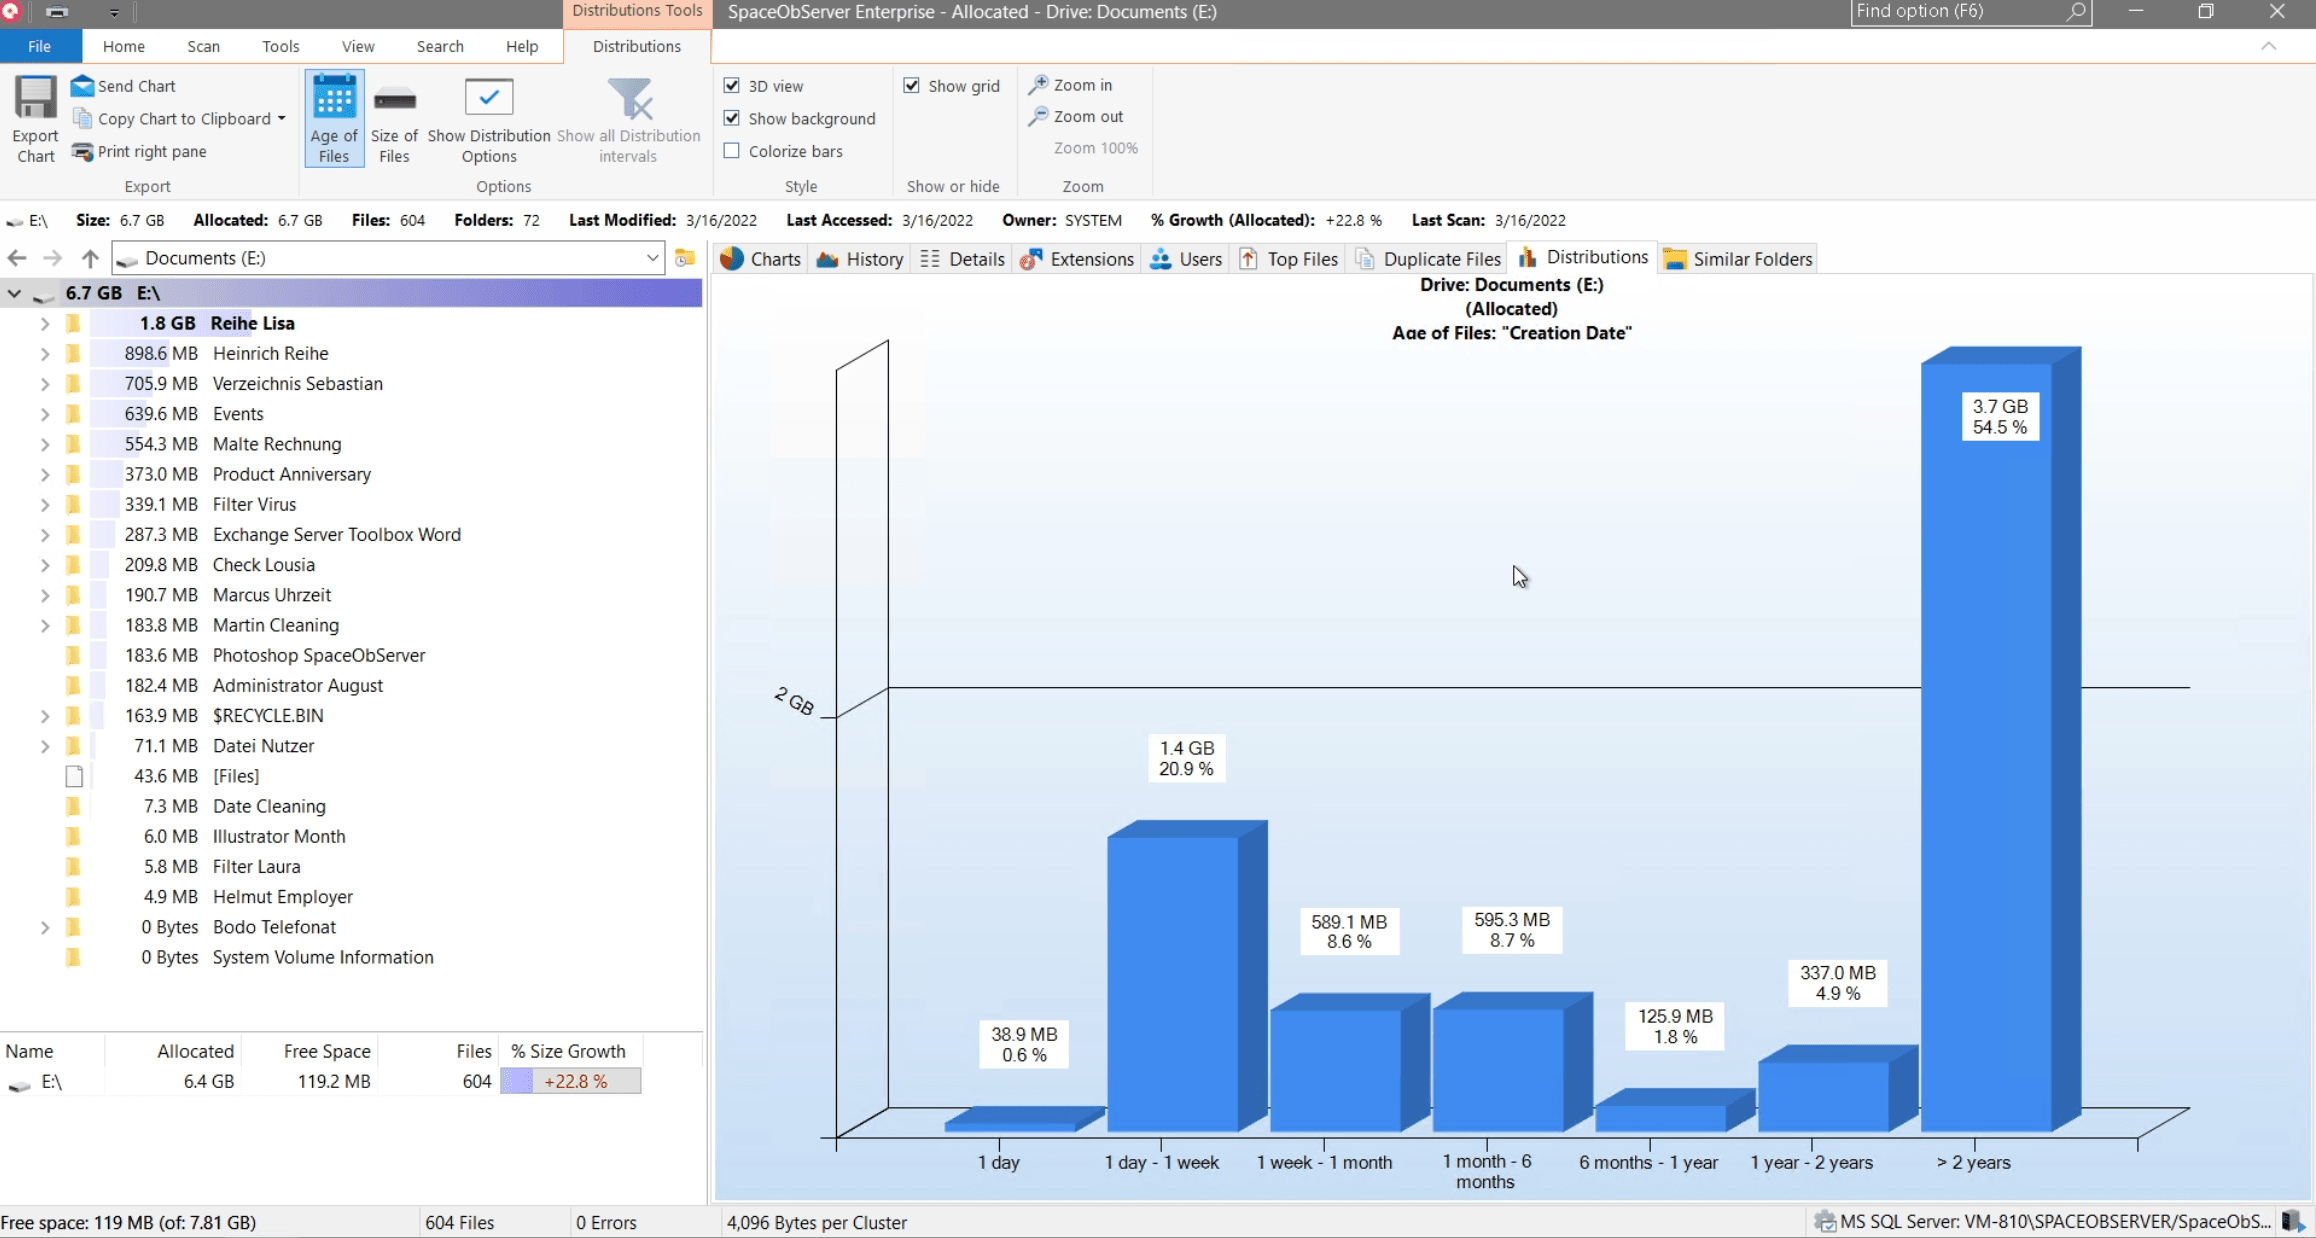Enable Colorize bars checkbox

732,151
